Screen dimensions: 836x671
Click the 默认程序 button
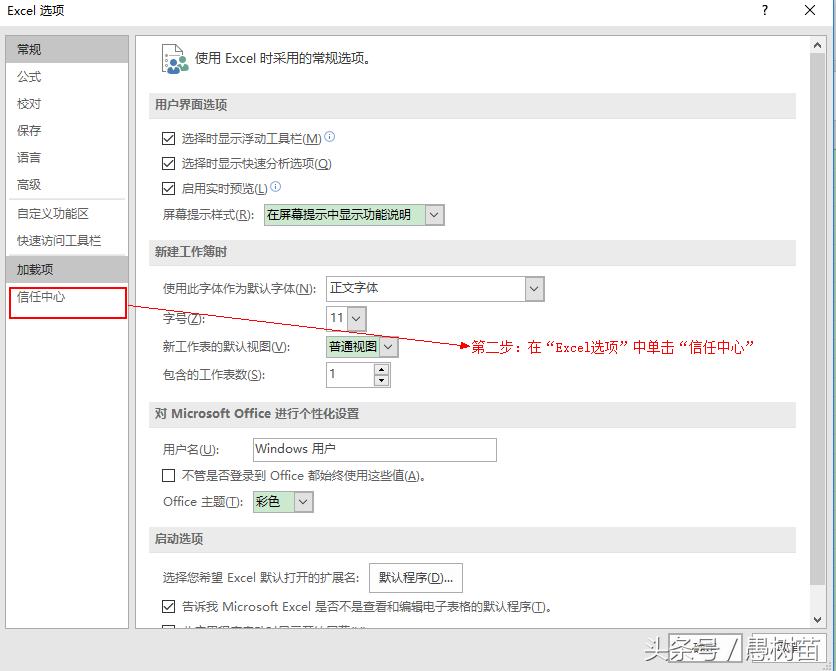coord(415,577)
